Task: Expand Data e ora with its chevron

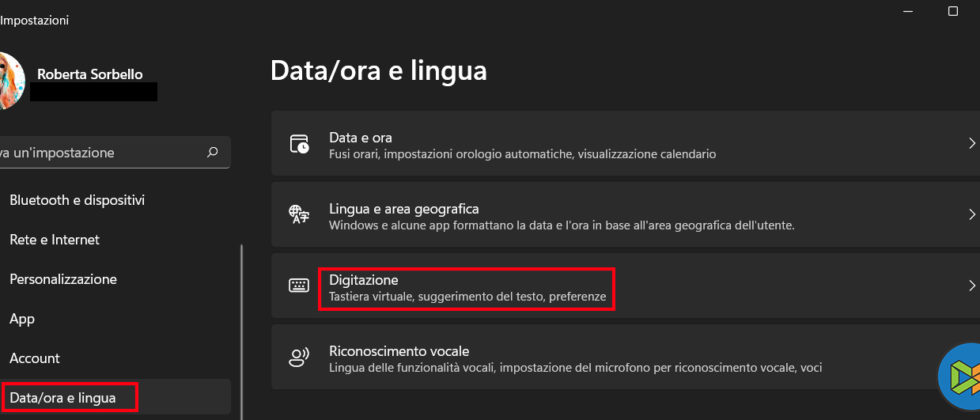Action: pos(971,144)
